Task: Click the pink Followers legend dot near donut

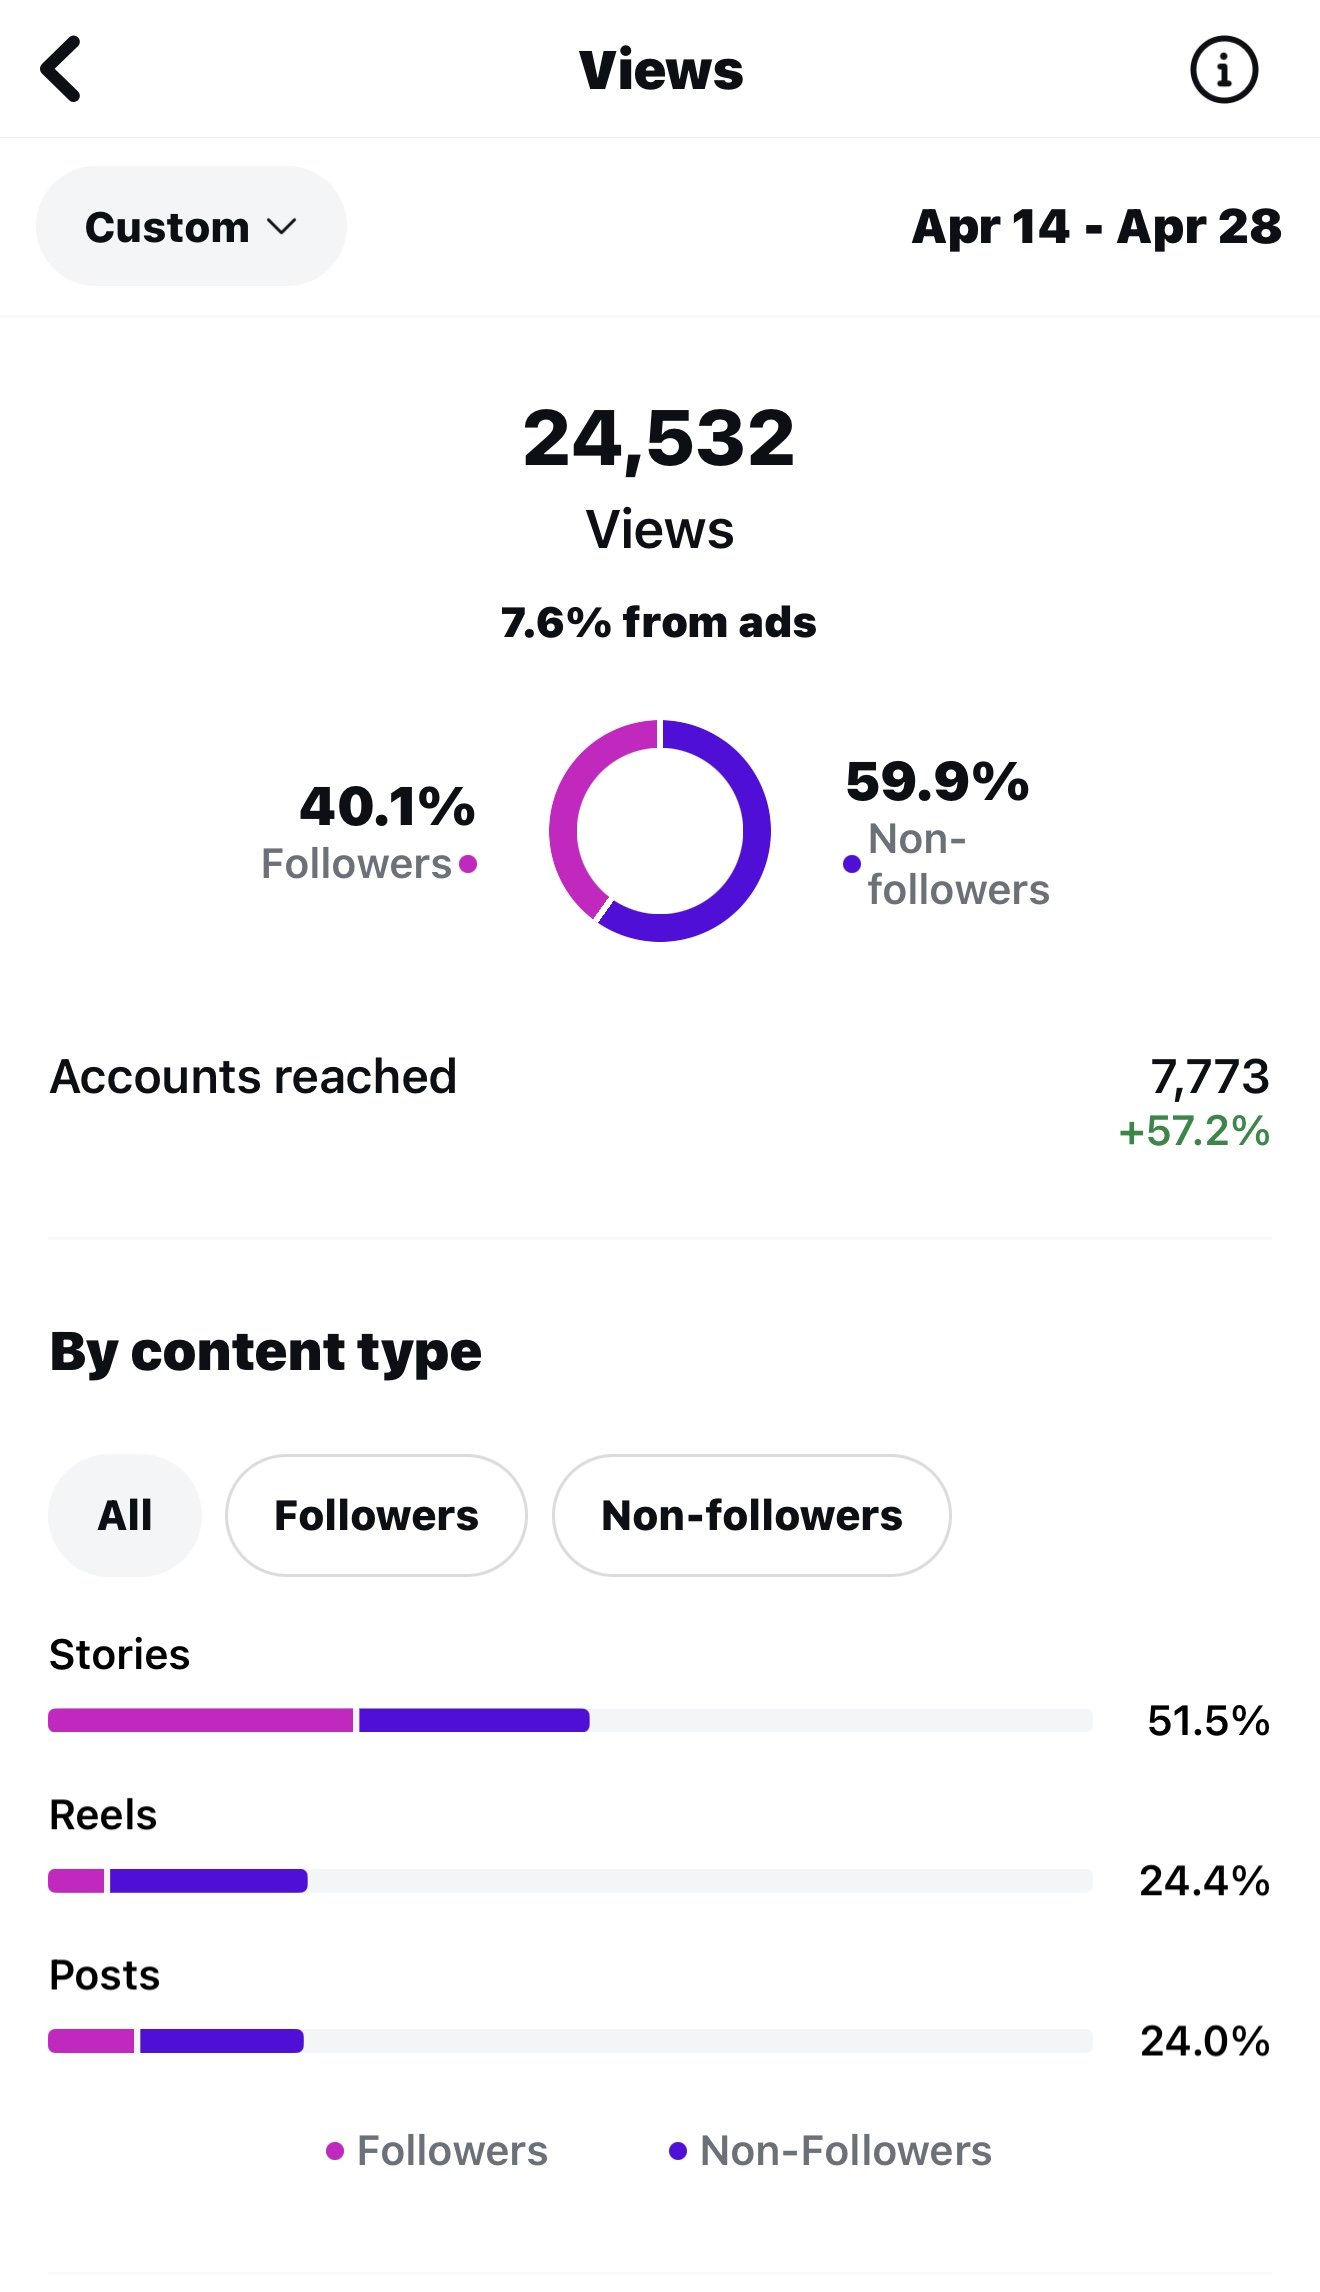Action: [x=468, y=864]
